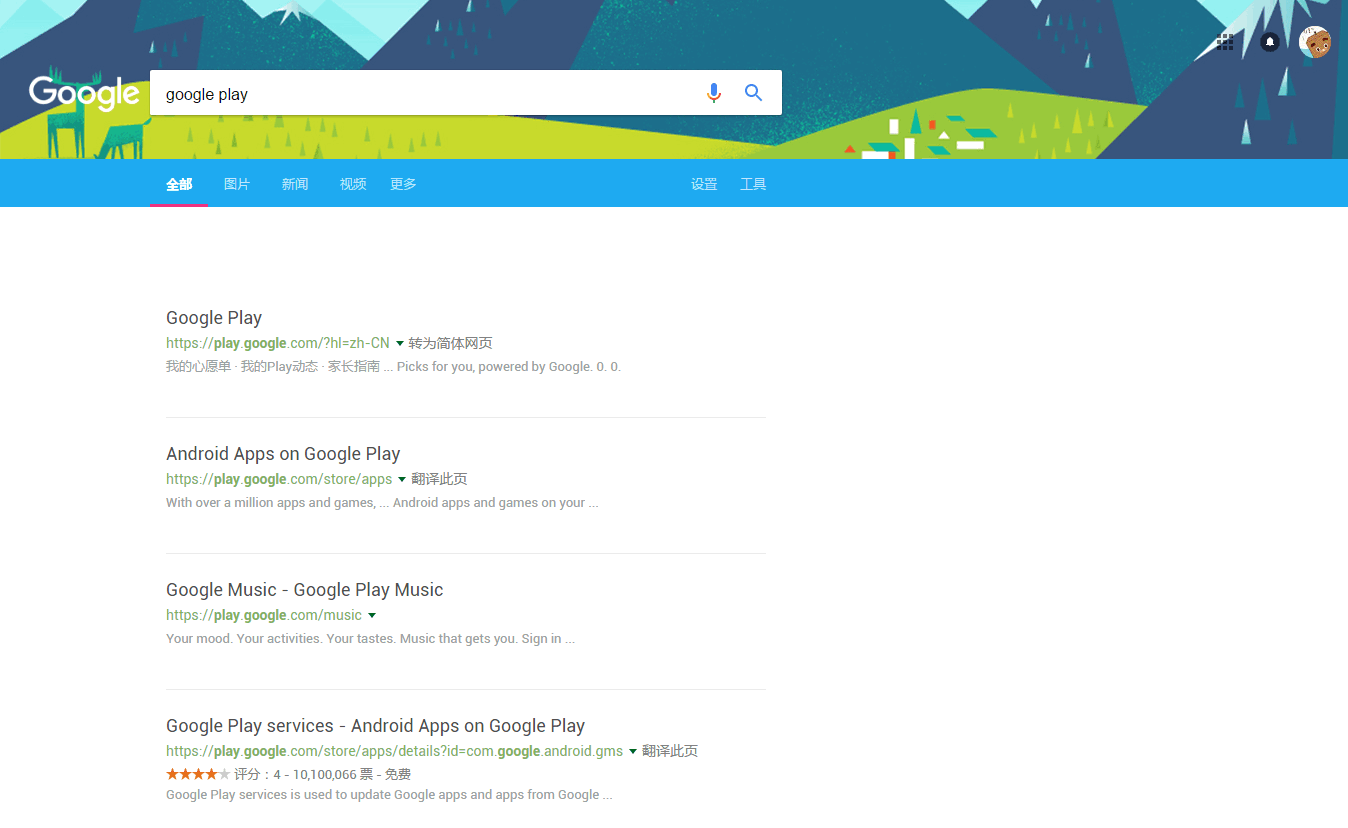Click the snippet 'With over a million apps and games'
1348x828 pixels.
[382, 503]
